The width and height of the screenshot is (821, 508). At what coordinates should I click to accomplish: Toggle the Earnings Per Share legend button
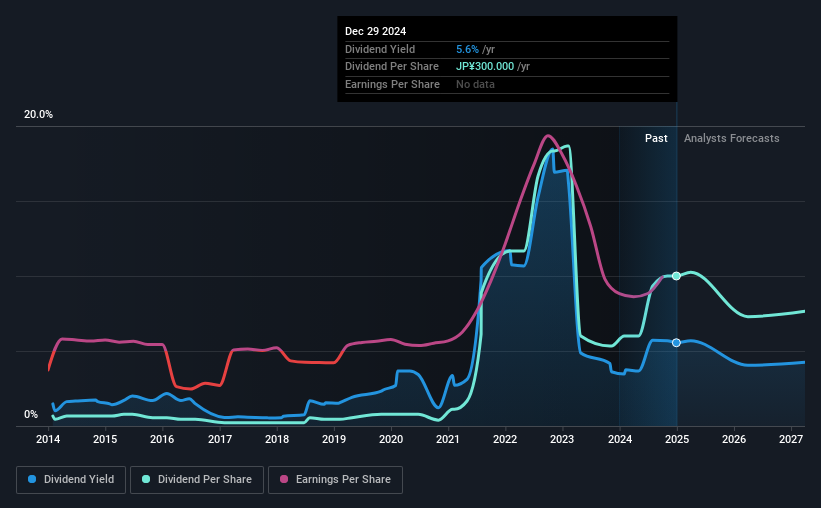click(335, 480)
